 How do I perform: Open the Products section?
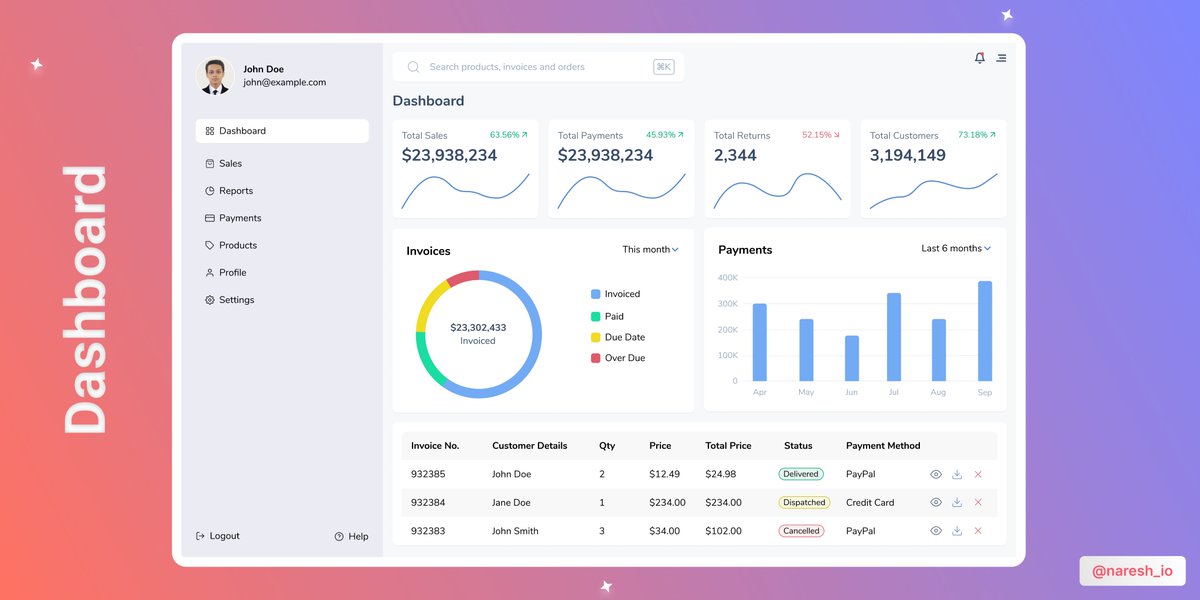239,245
